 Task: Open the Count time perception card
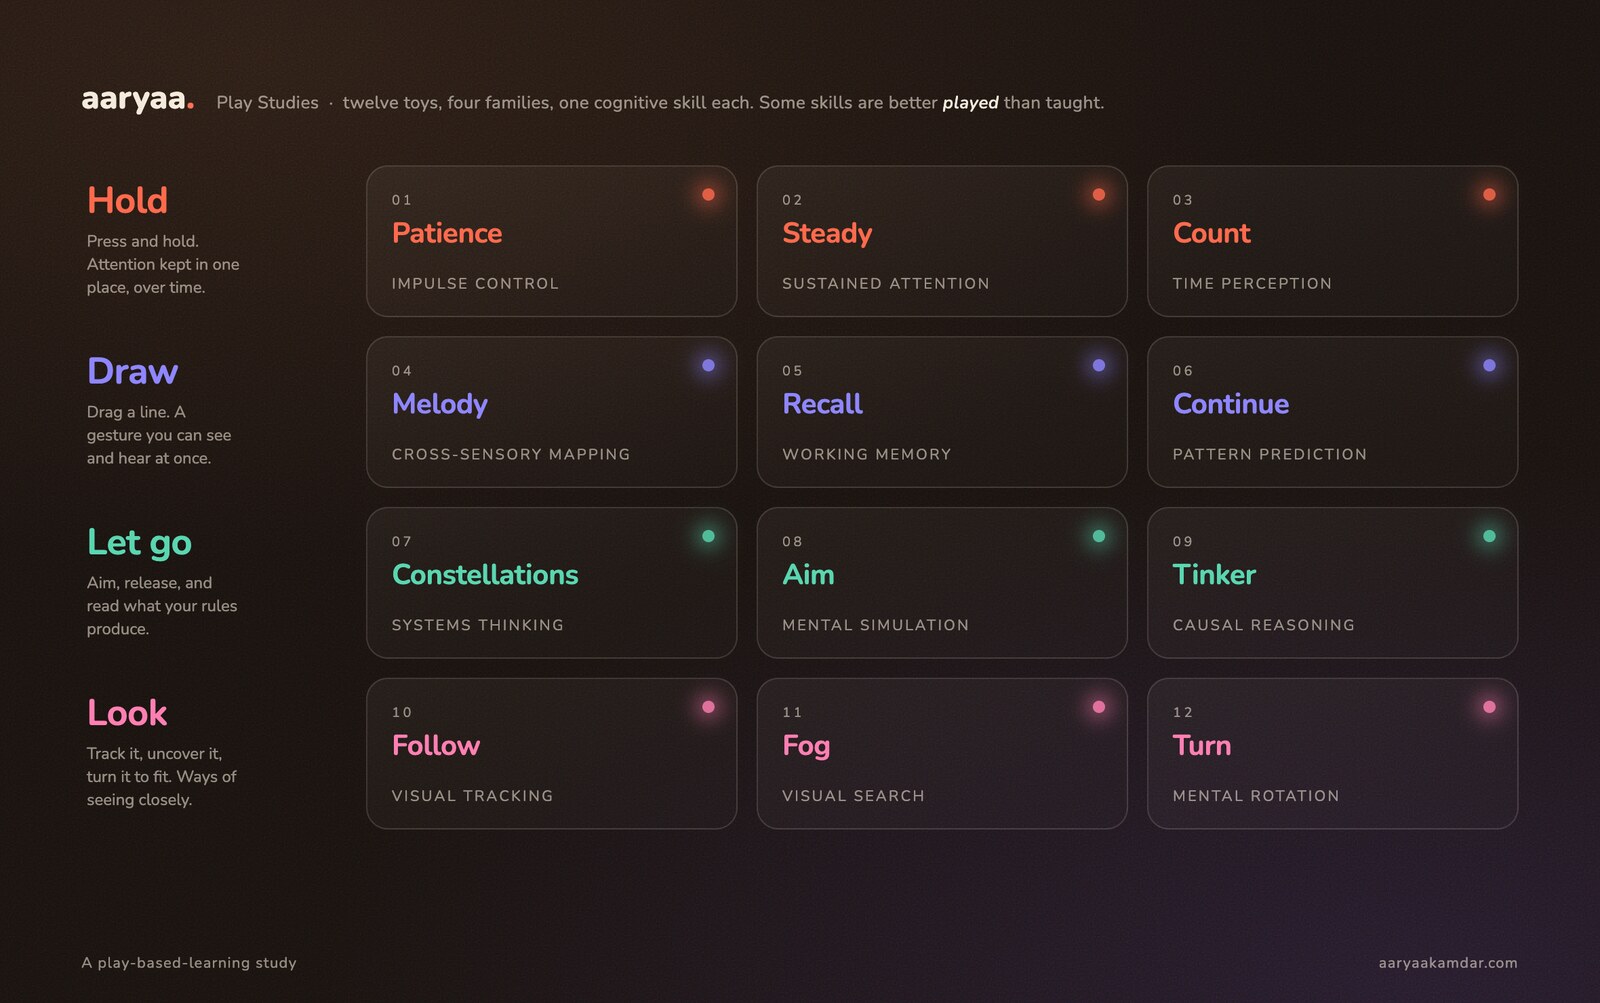(1332, 241)
